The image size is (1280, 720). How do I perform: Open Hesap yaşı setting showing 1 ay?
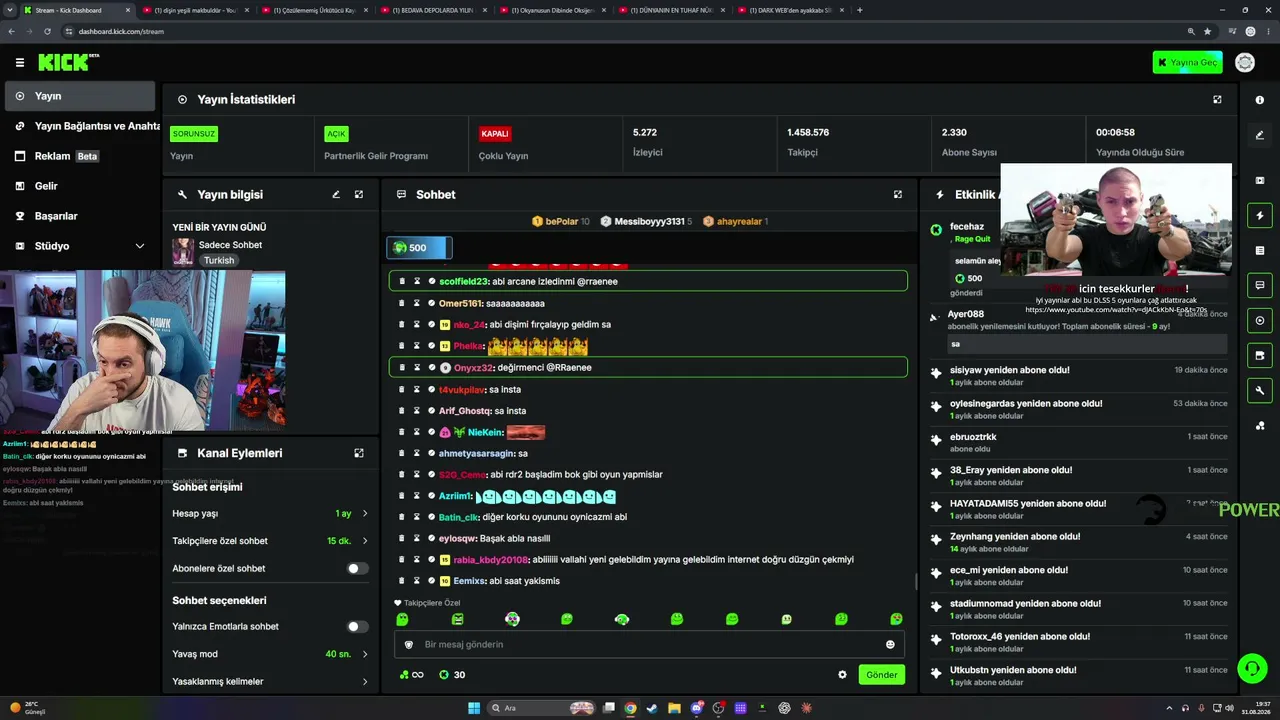(x=270, y=514)
